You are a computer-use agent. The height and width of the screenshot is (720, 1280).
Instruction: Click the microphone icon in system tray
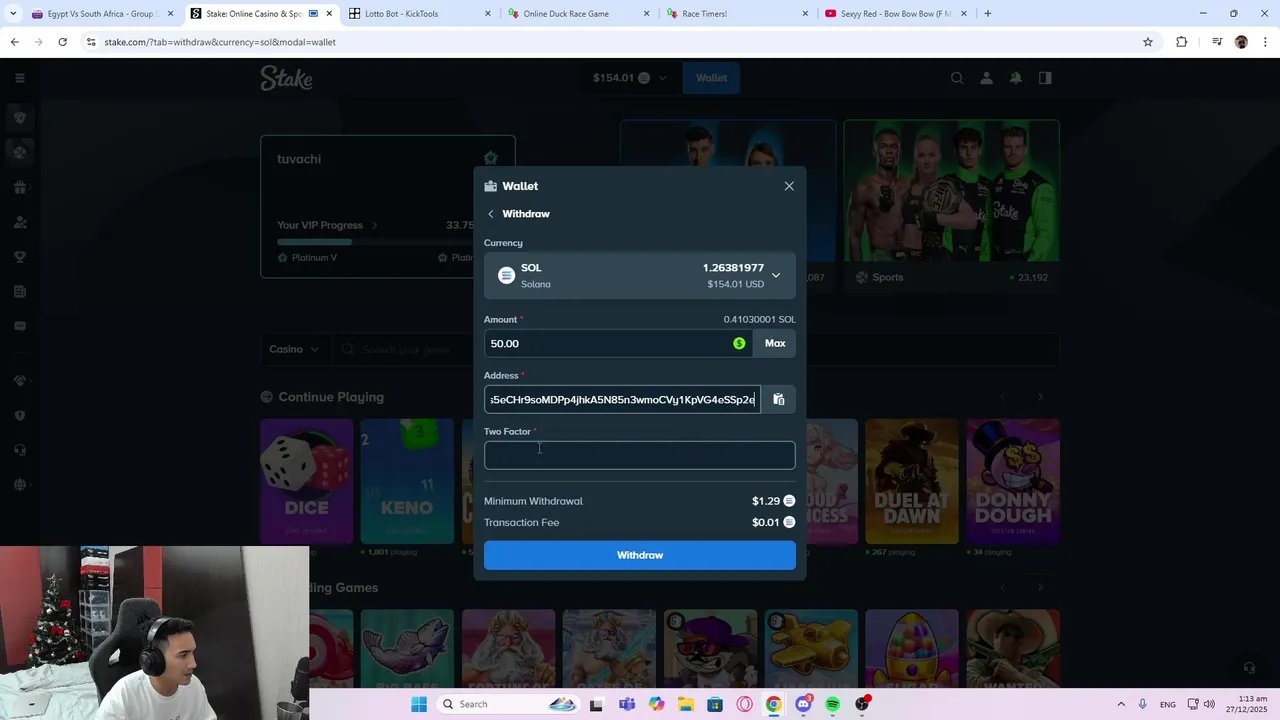(1143, 704)
